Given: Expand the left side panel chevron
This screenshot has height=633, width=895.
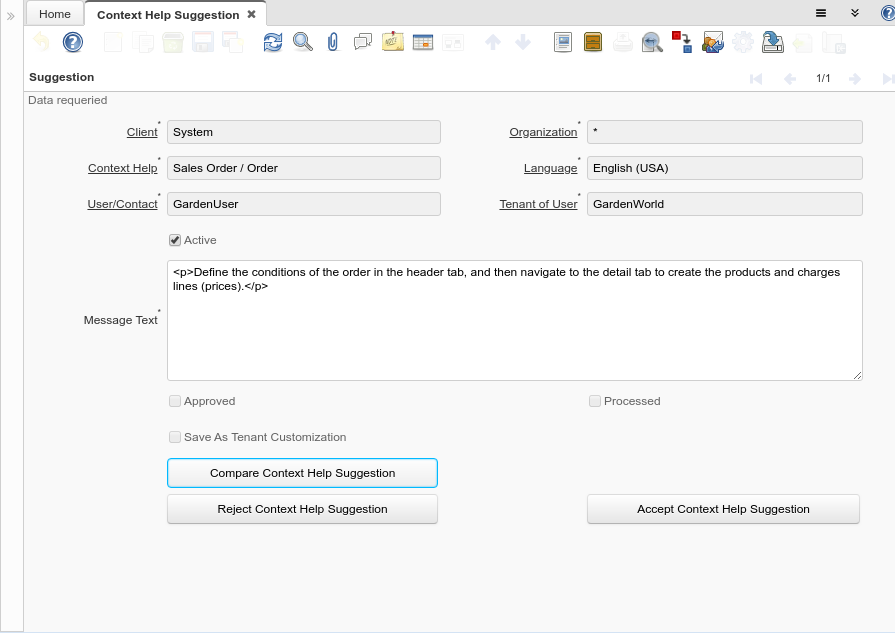Looking at the screenshot, I should point(11,16).
